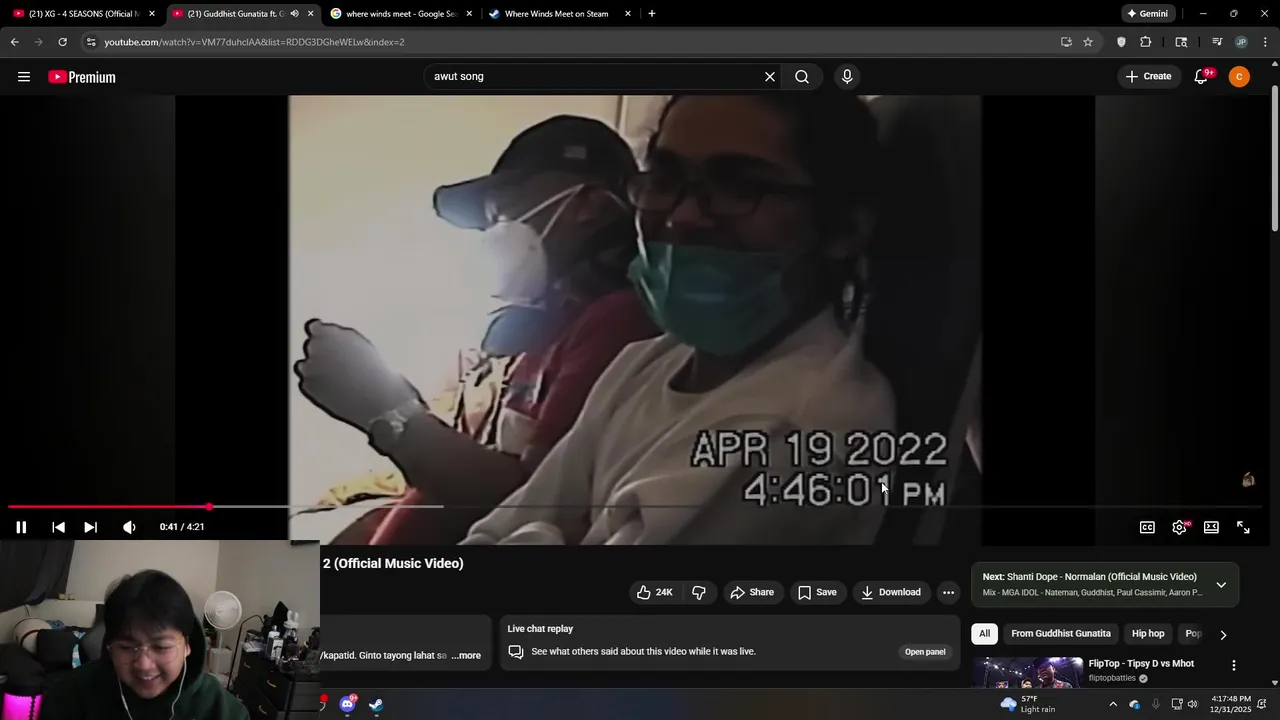Open a new browser tab

tap(652, 14)
